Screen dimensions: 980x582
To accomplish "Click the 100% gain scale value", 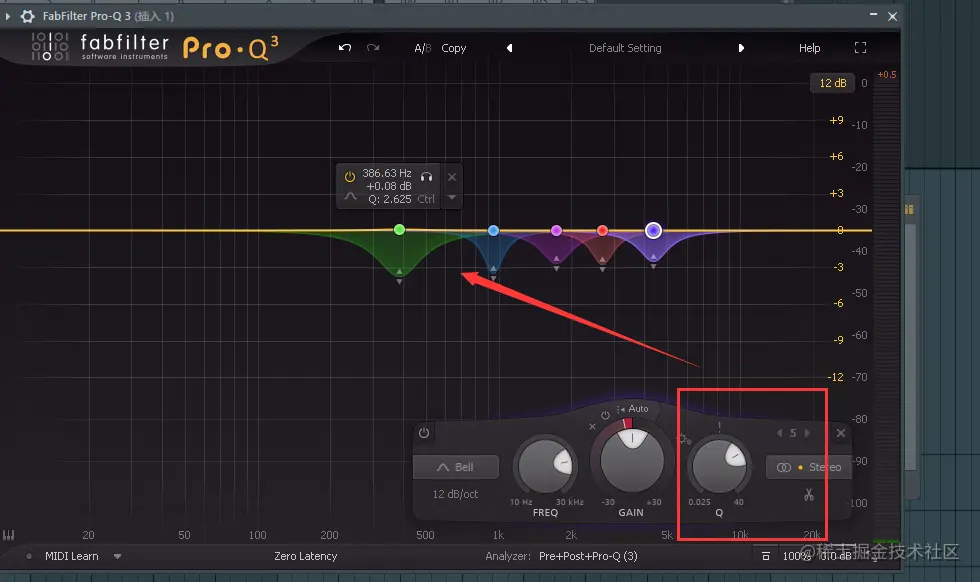I will (x=796, y=556).
